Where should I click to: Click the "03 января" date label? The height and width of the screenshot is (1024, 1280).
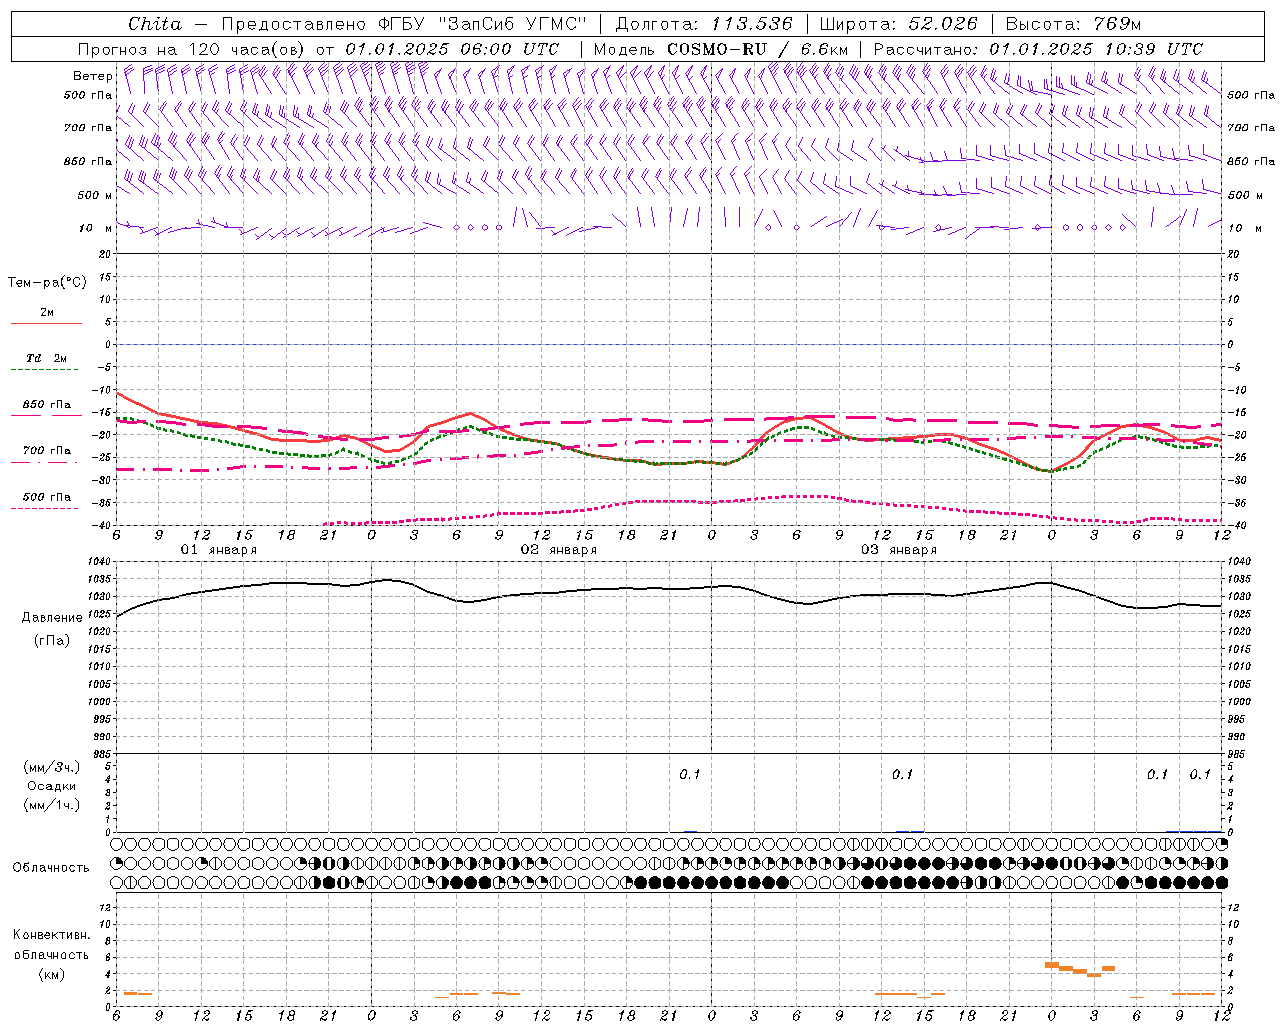click(x=899, y=550)
